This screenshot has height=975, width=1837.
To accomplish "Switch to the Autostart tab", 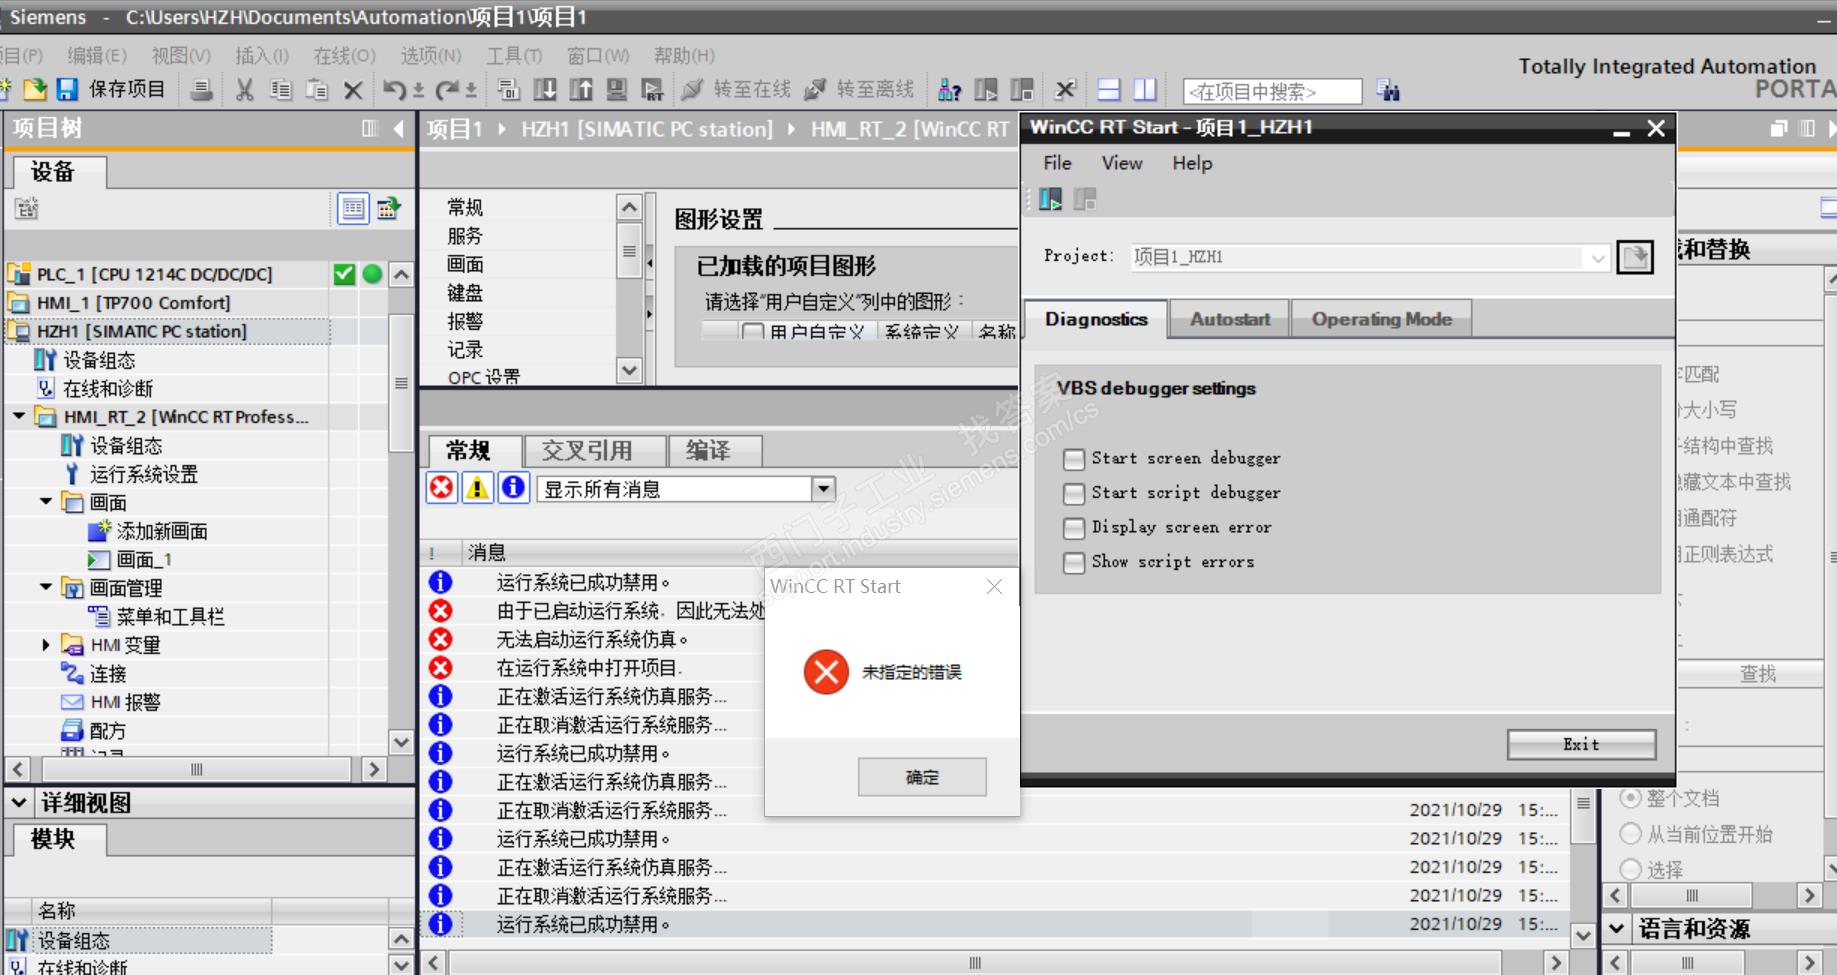I will pos(1230,319).
